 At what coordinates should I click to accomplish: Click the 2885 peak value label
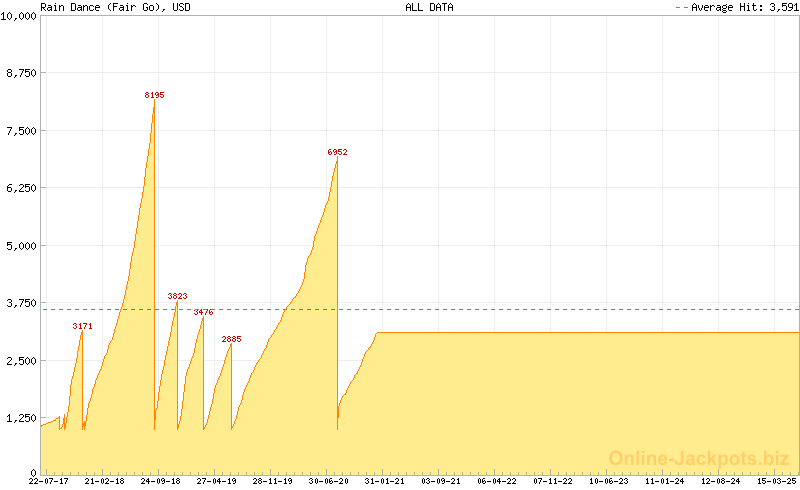231,339
